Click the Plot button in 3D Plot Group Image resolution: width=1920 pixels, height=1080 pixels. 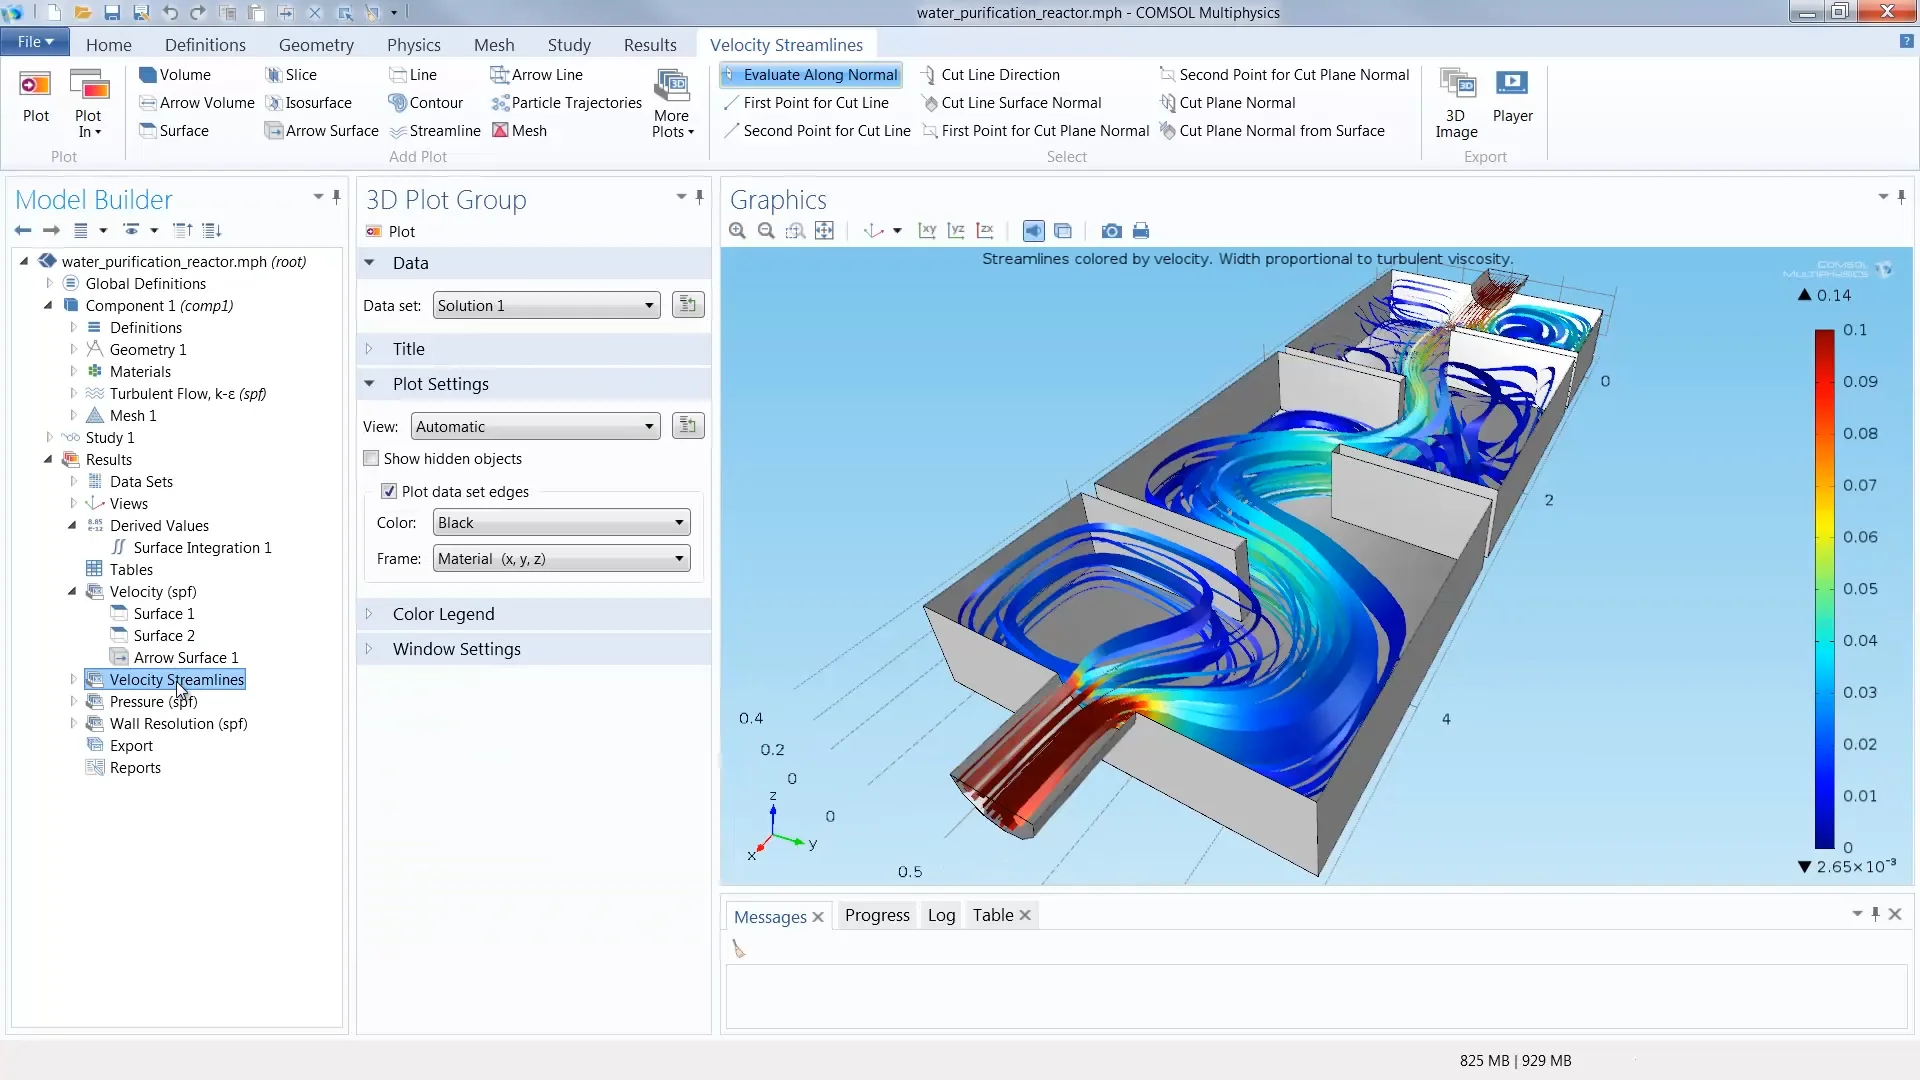coord(391,232)
